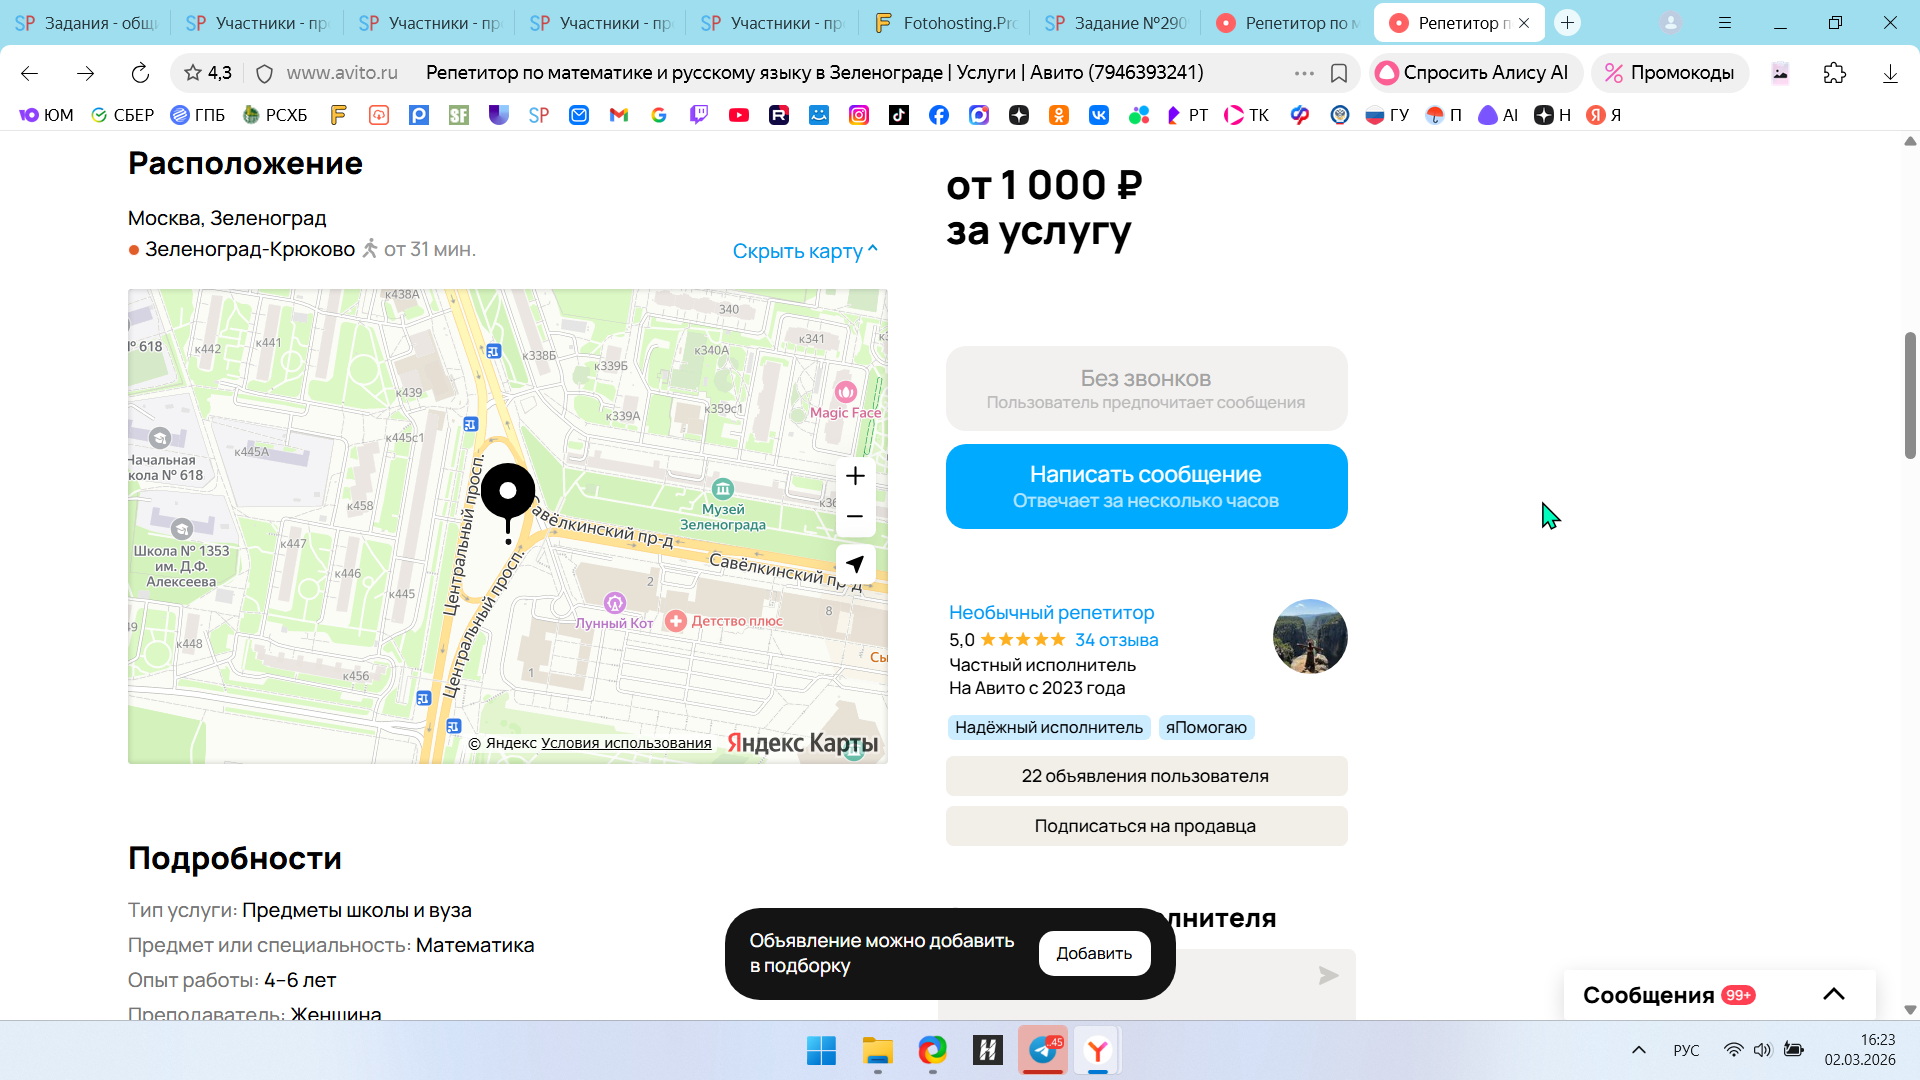Click the send arrow in message field
Viewport: 1920px width, 1080px height.
[x=1328, y=975]
